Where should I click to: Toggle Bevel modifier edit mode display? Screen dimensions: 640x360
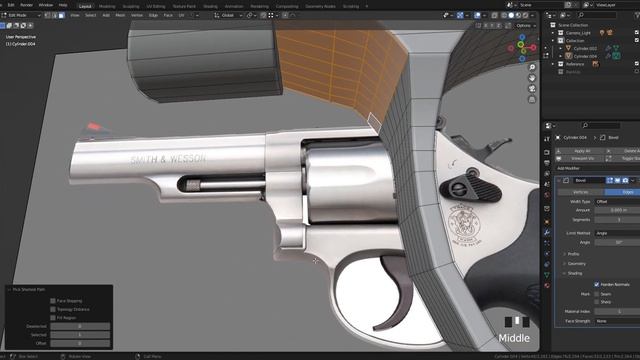tap(609, 180)
